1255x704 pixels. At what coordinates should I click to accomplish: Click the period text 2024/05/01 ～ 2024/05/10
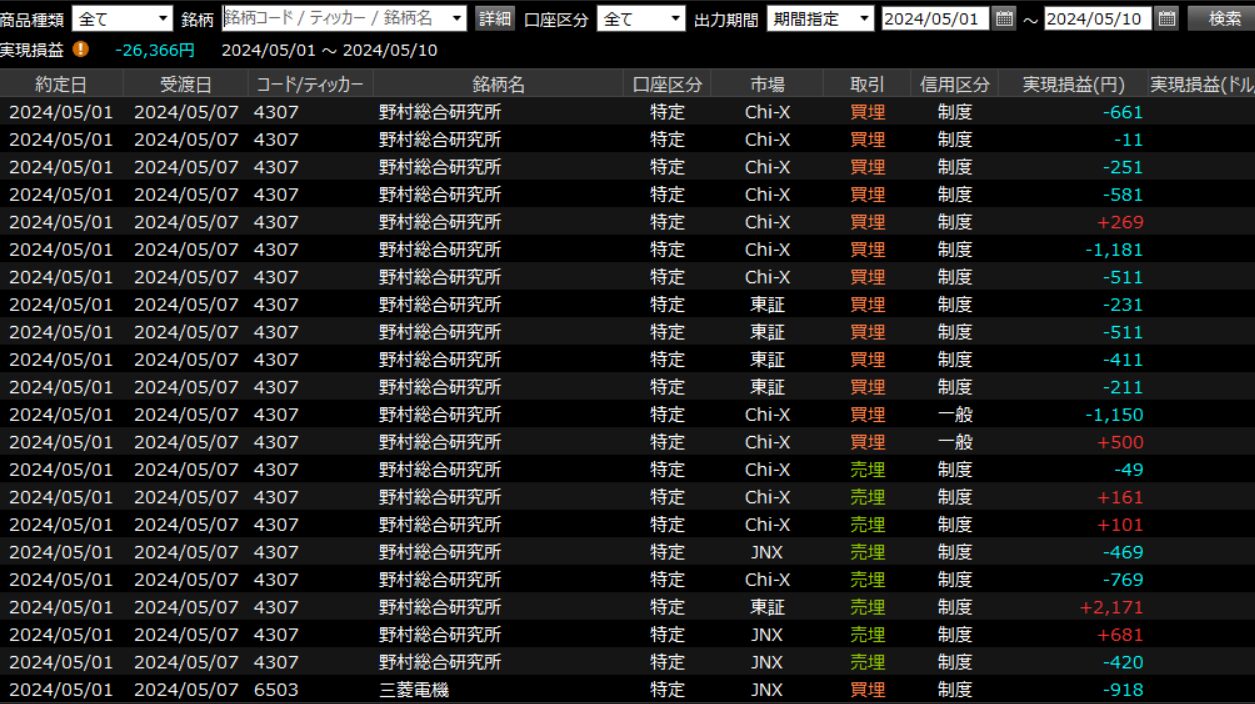(x=329, y=50)
